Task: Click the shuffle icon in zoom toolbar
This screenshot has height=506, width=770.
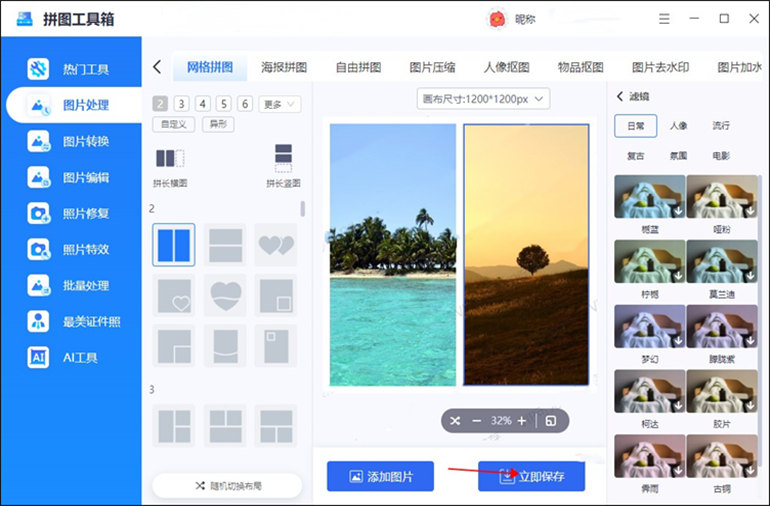Action: point(455,421)
